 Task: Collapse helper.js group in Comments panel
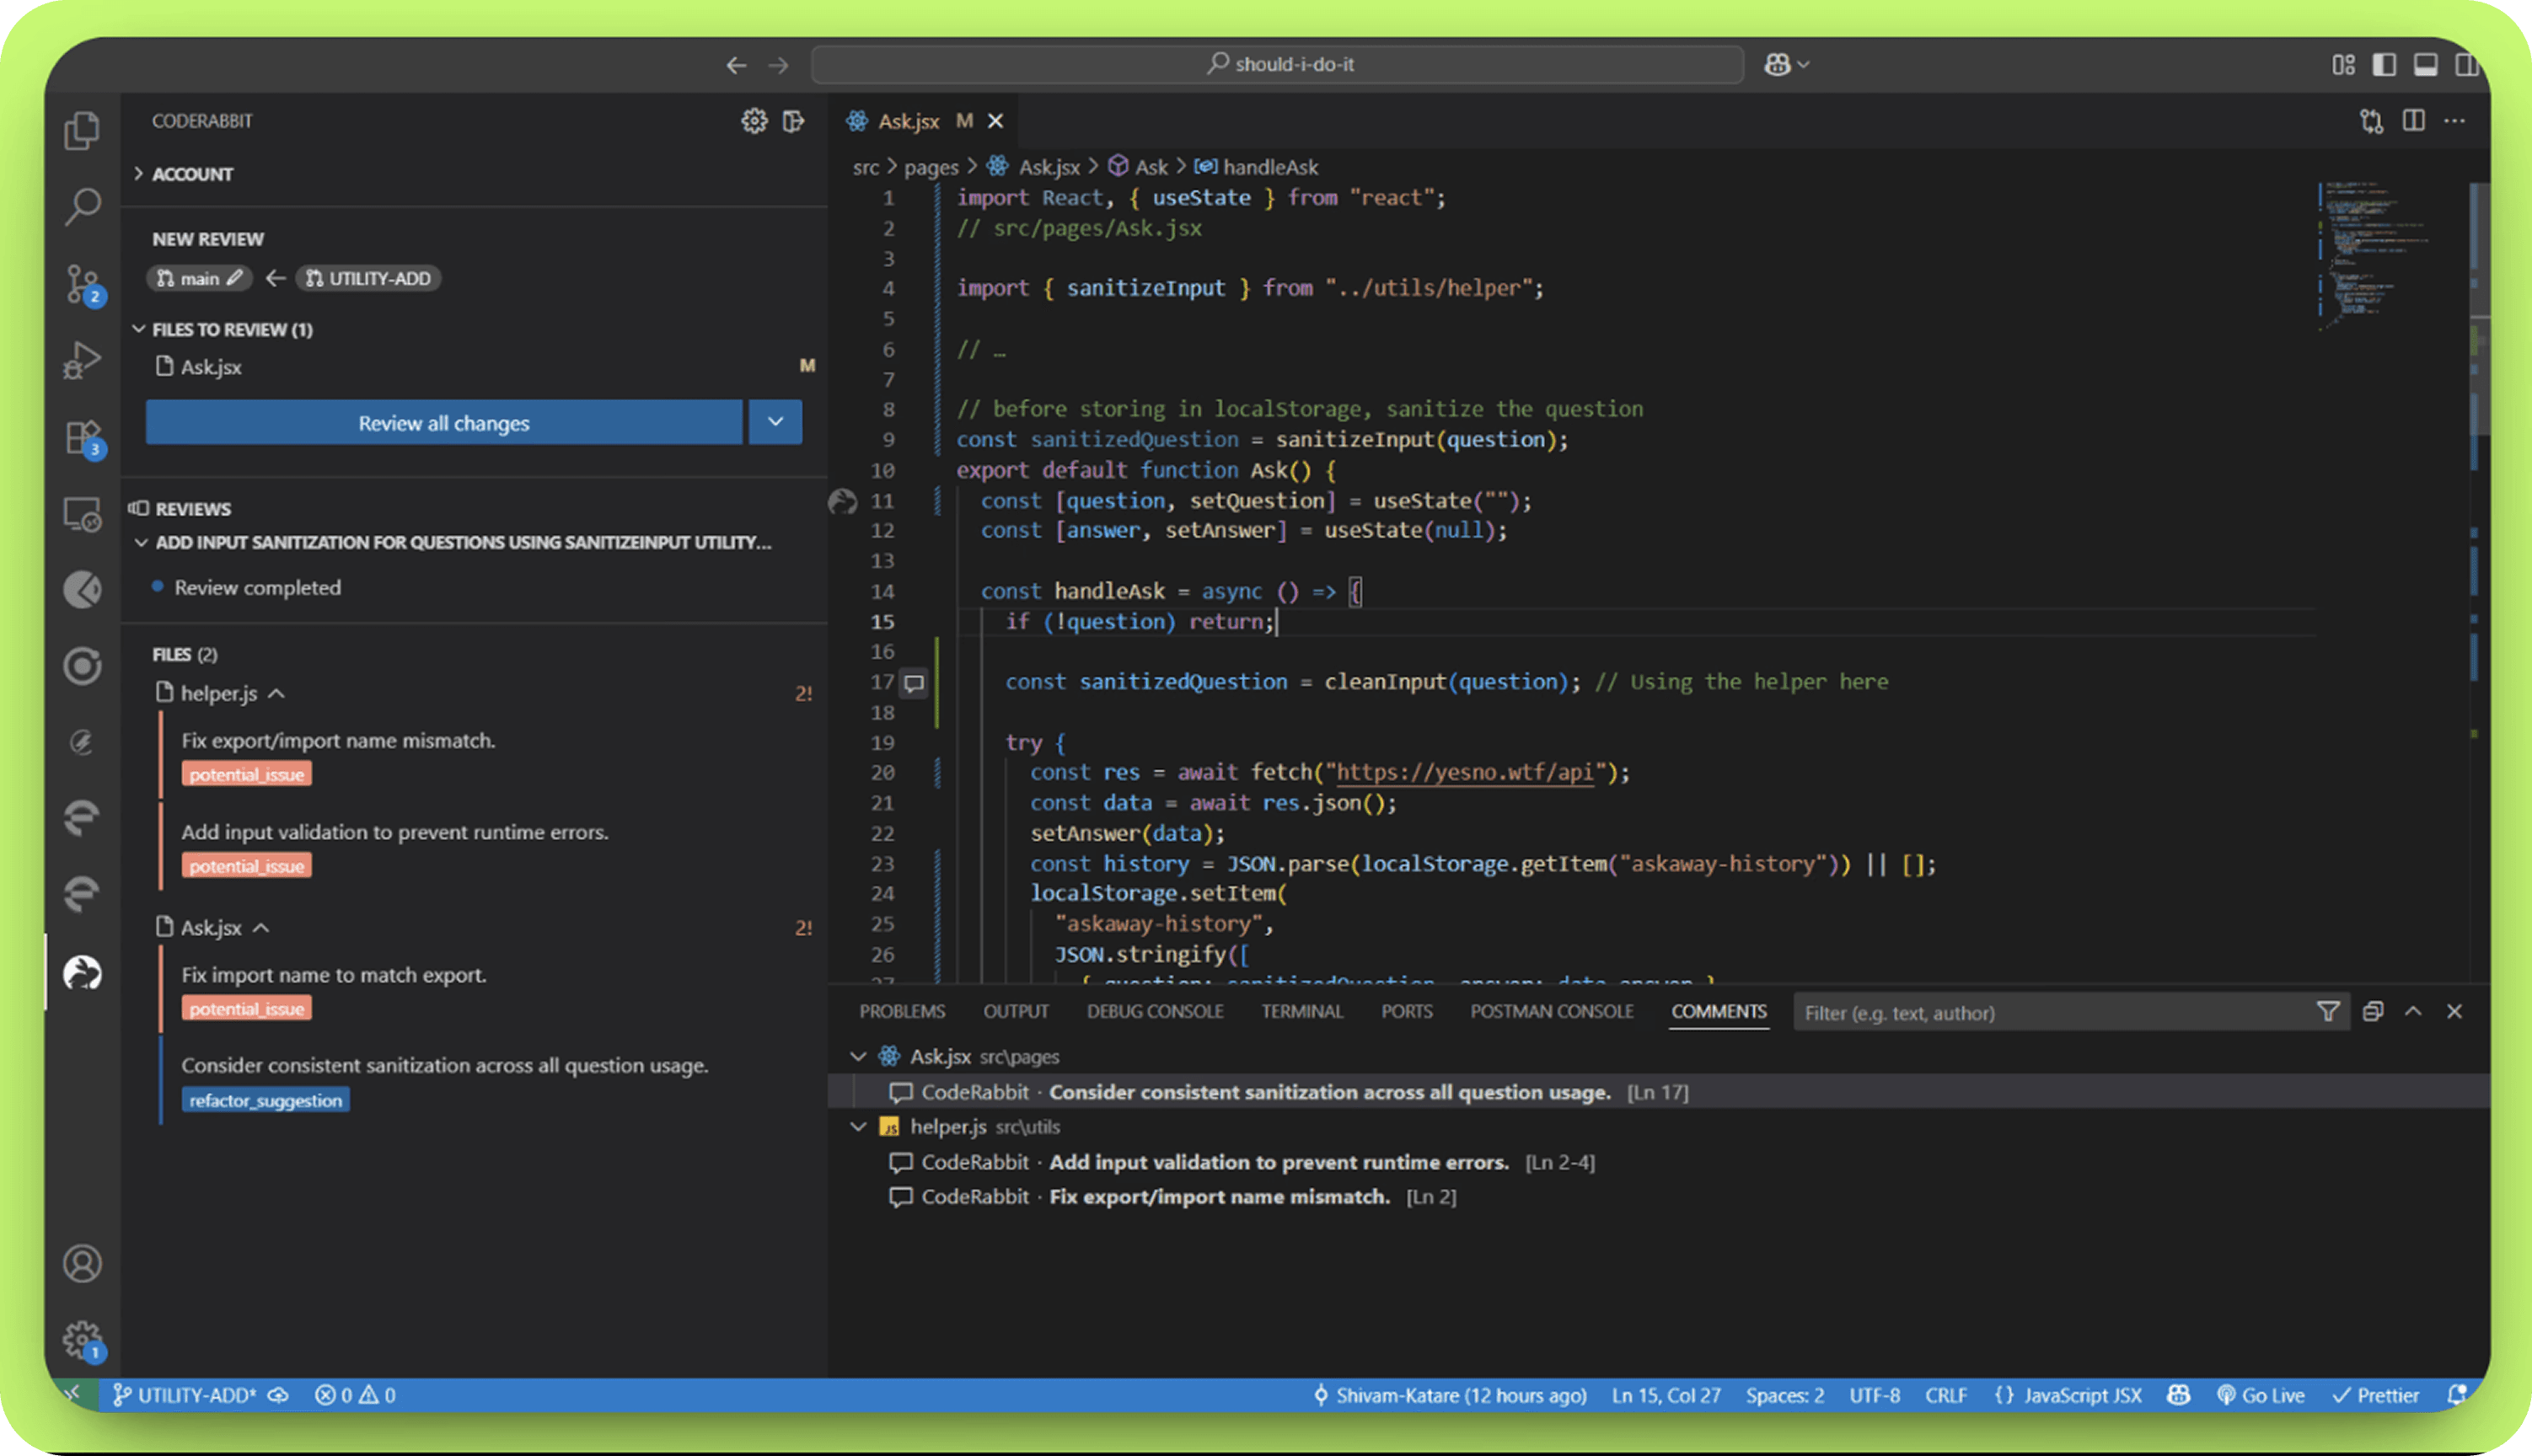coord(857,1127)
